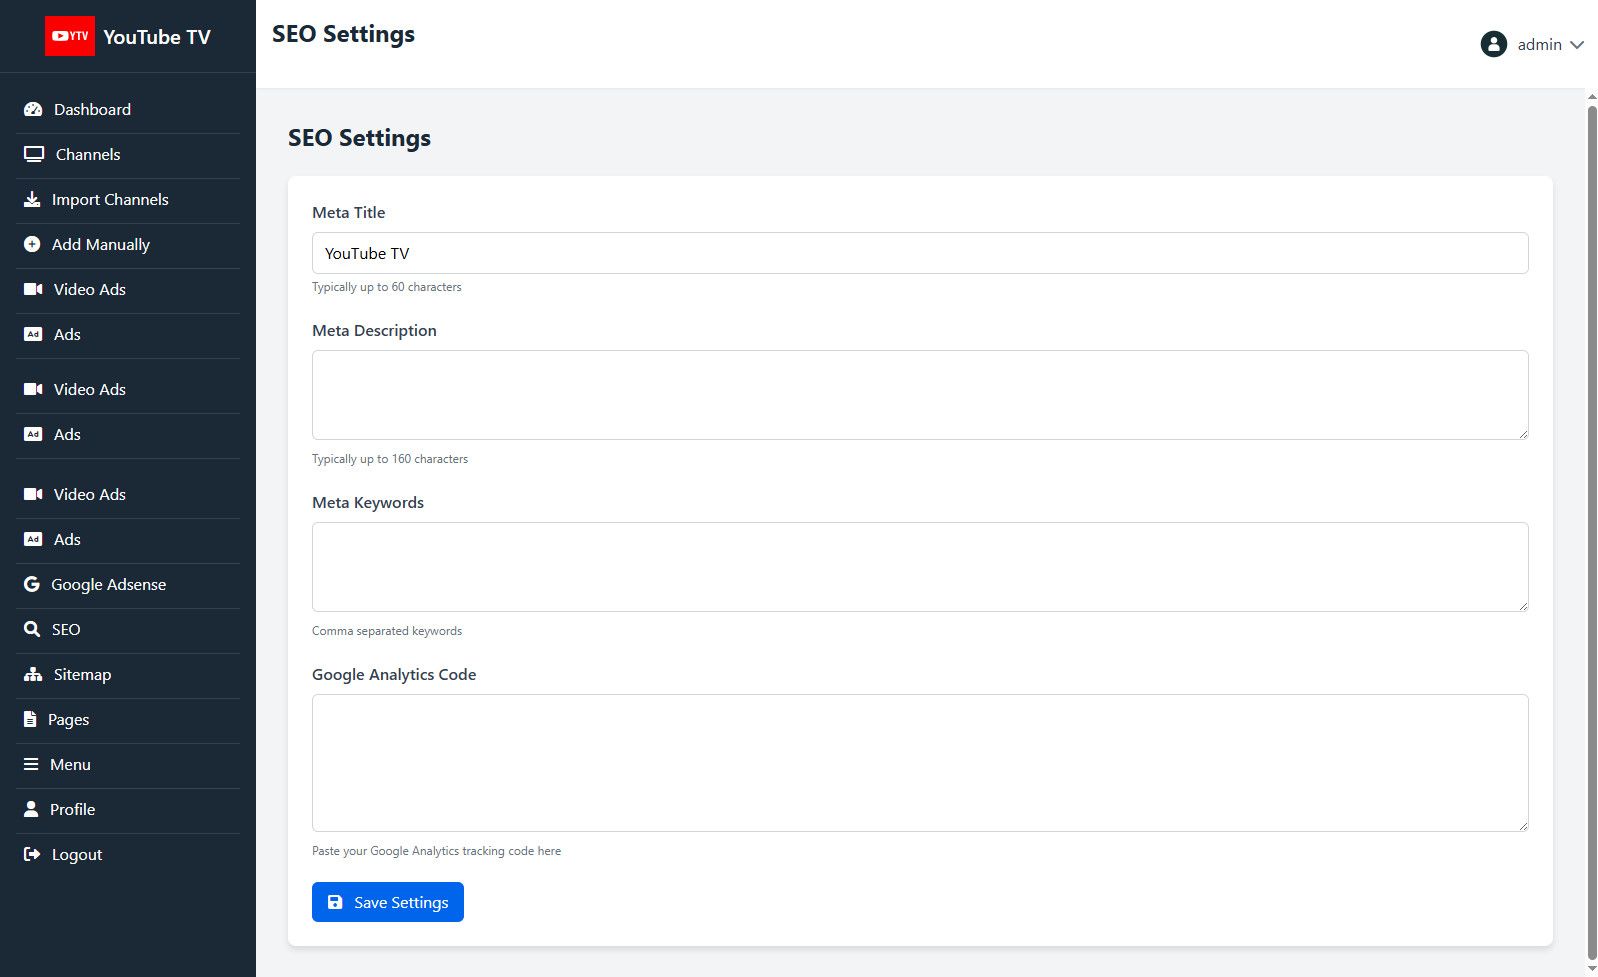
Task: Click the Logout arrow icon
Action: [32, 855]
